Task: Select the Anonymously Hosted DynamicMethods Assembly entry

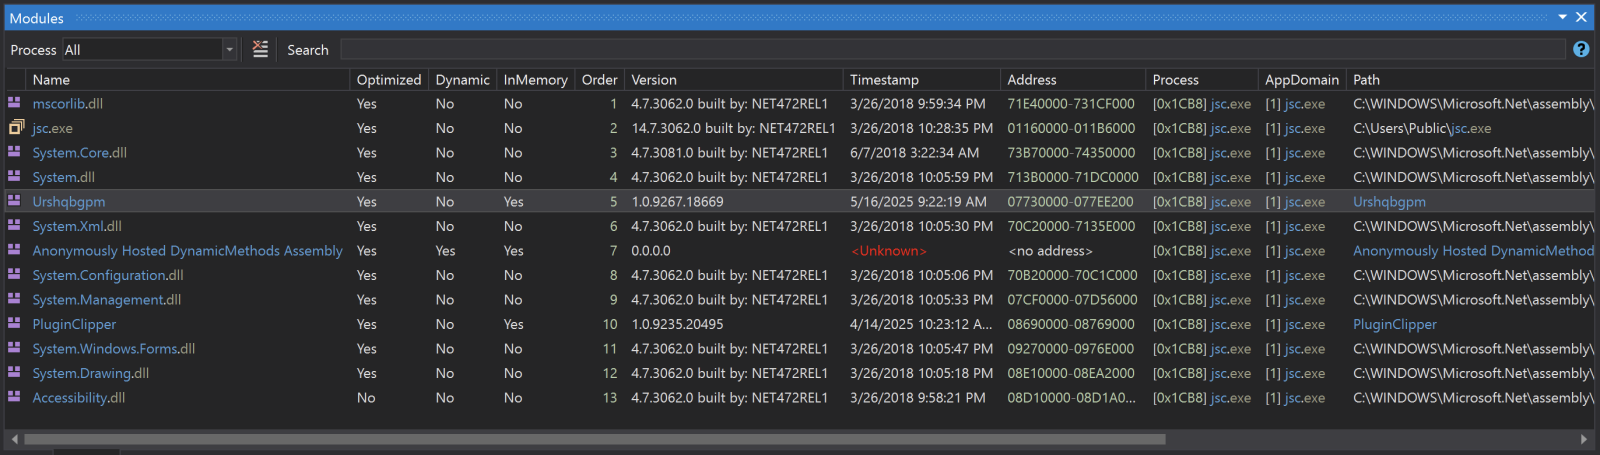Action: pyautogui.click(x=187, y=251)
